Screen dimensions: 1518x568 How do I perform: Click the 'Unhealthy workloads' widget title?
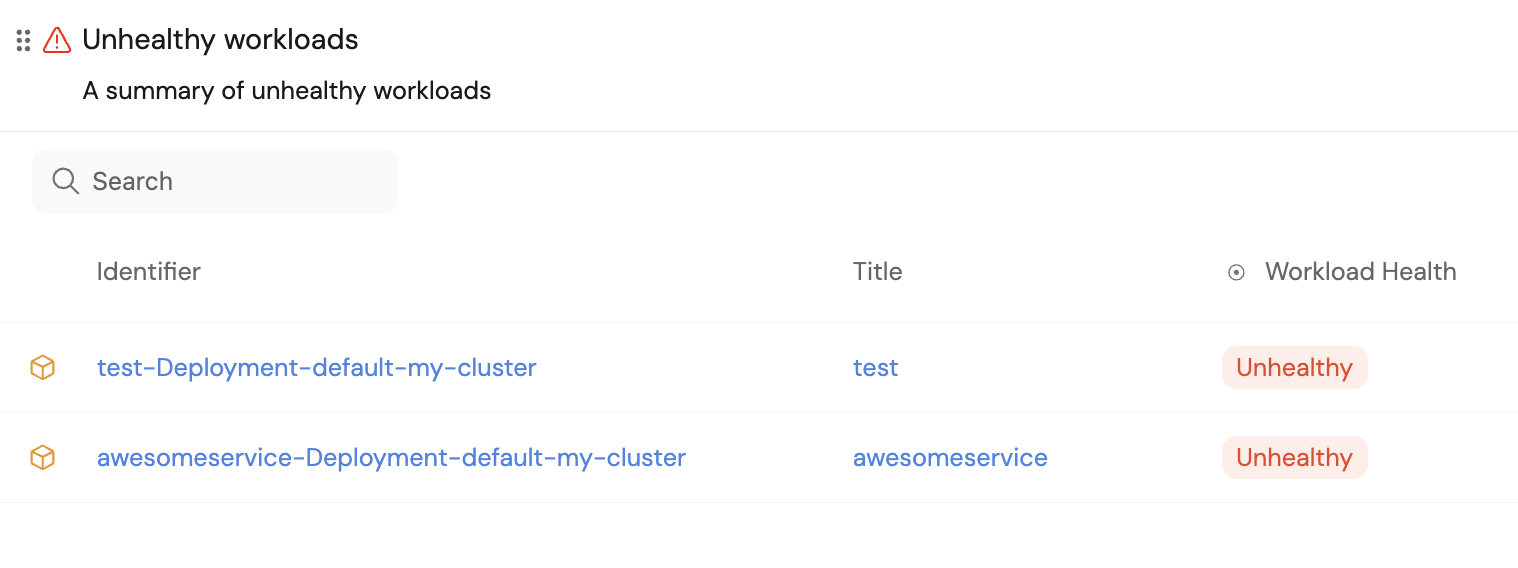point(220,40)
